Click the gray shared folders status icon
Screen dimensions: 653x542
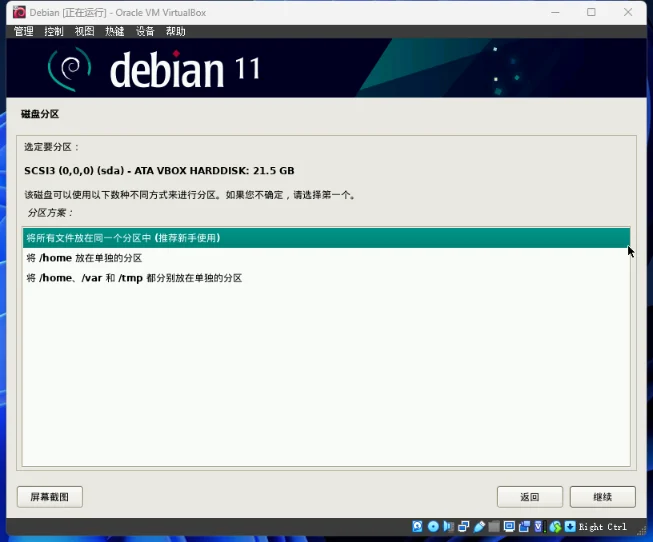point(494,527)
